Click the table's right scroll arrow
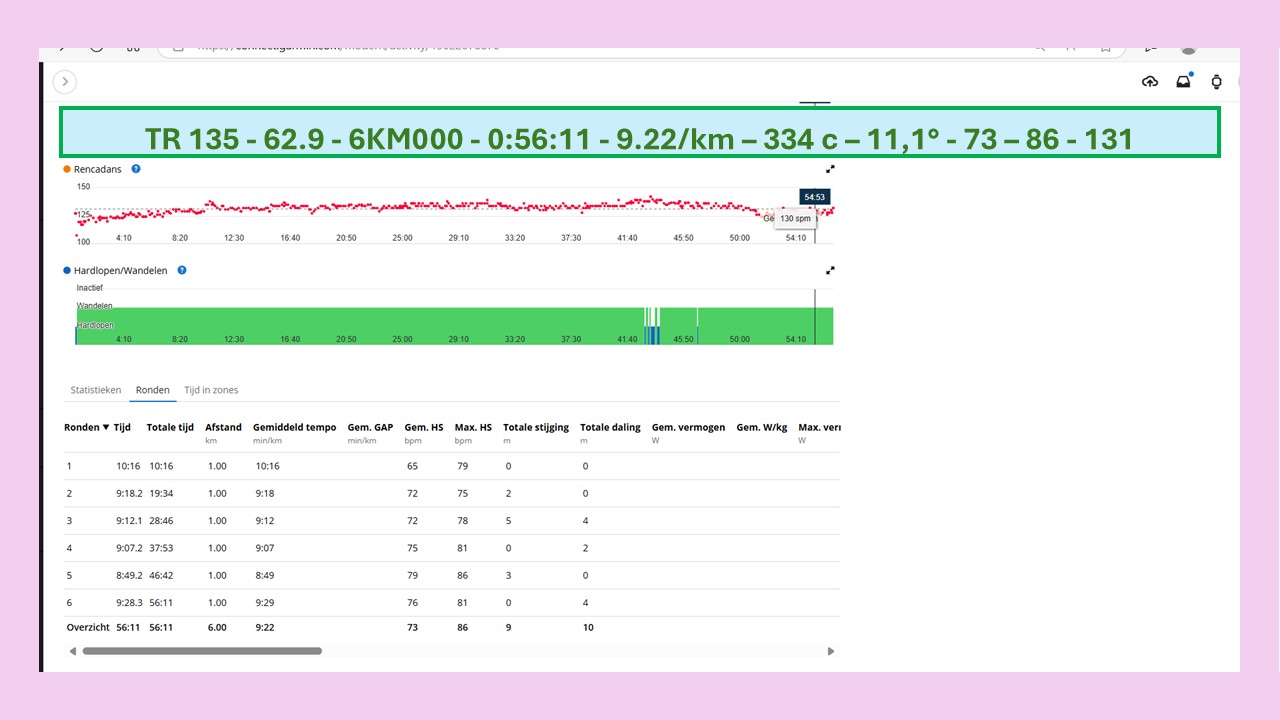 (831, 651)
